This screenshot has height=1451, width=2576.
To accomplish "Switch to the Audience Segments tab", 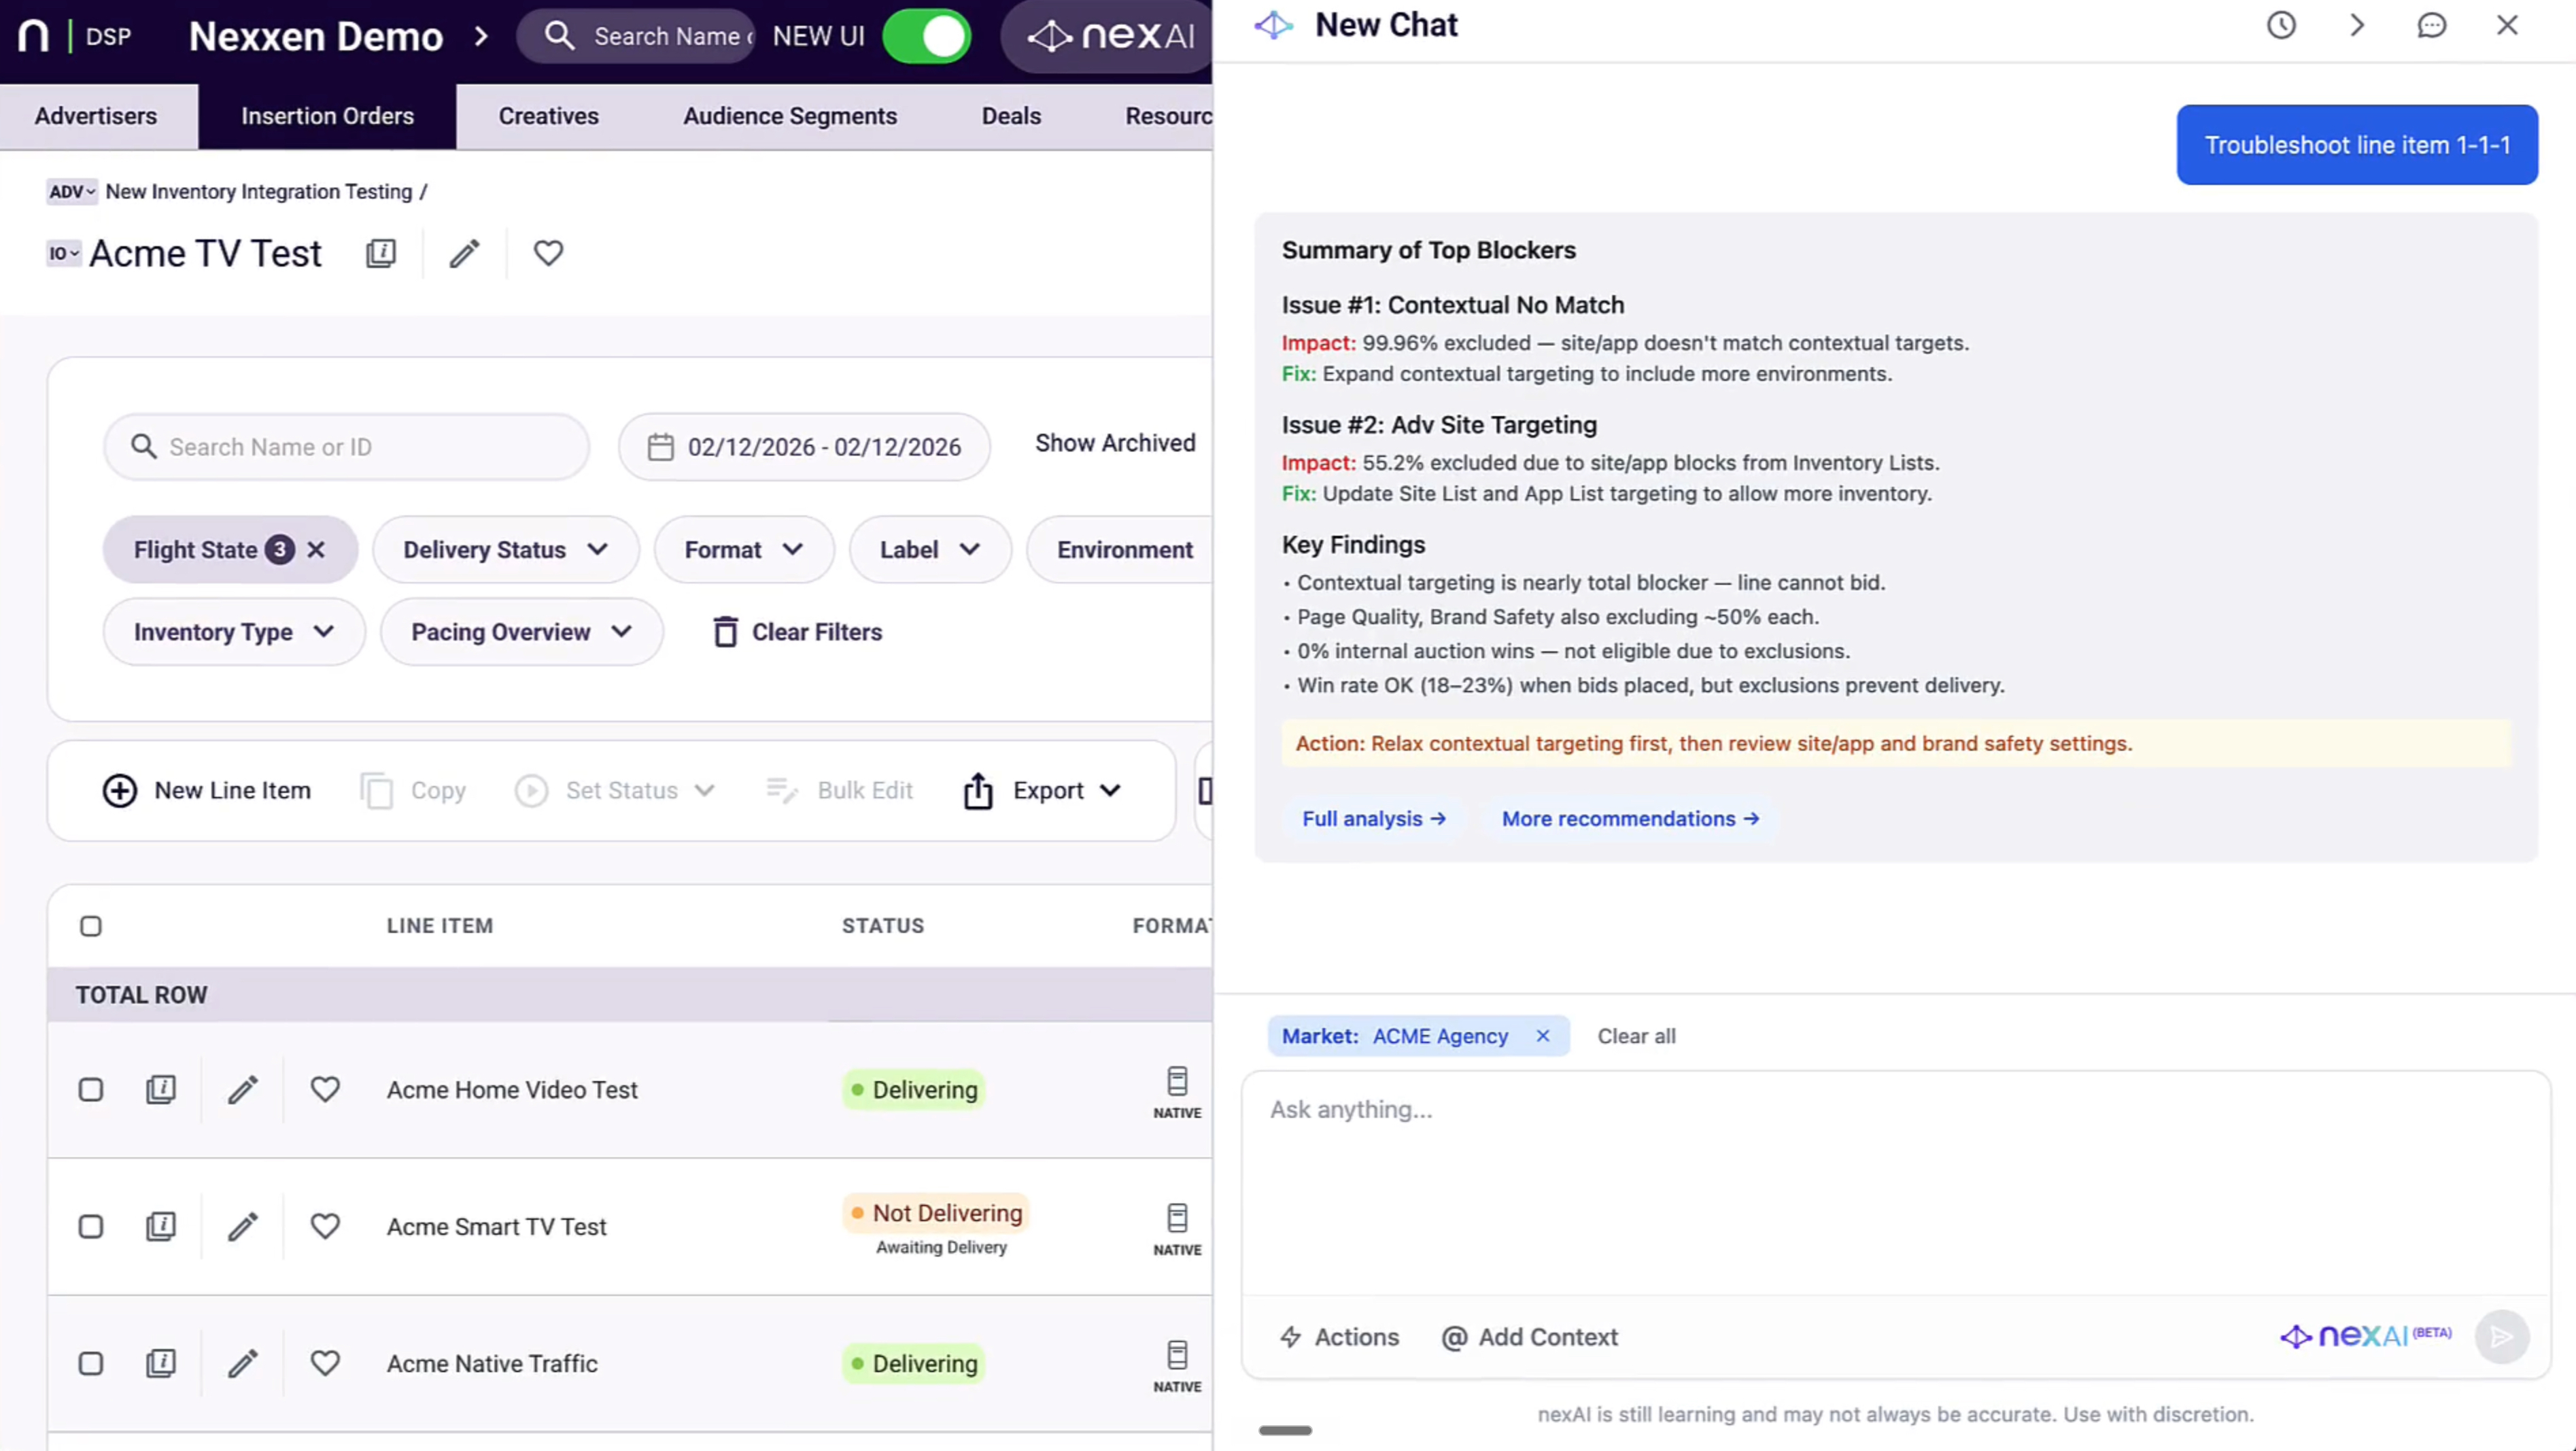I will [x=790, y=116].
